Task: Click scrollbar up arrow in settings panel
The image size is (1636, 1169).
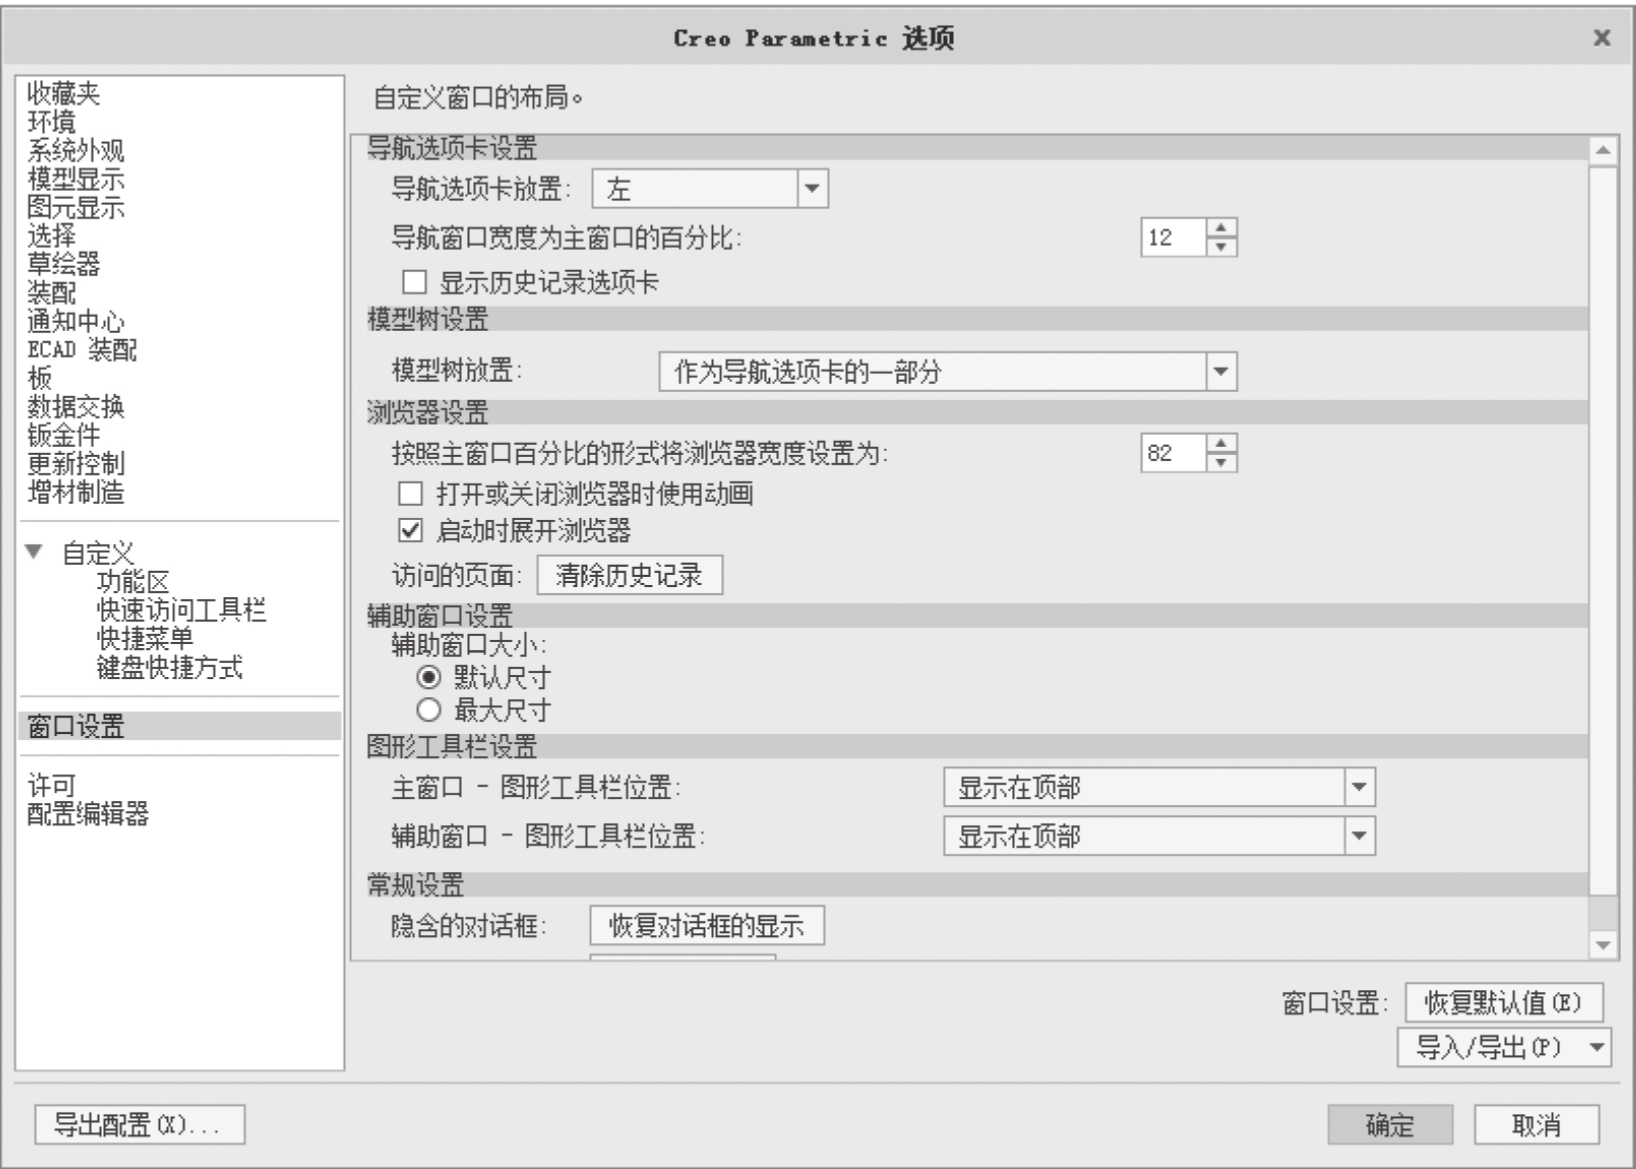Action: point(1603,150)
